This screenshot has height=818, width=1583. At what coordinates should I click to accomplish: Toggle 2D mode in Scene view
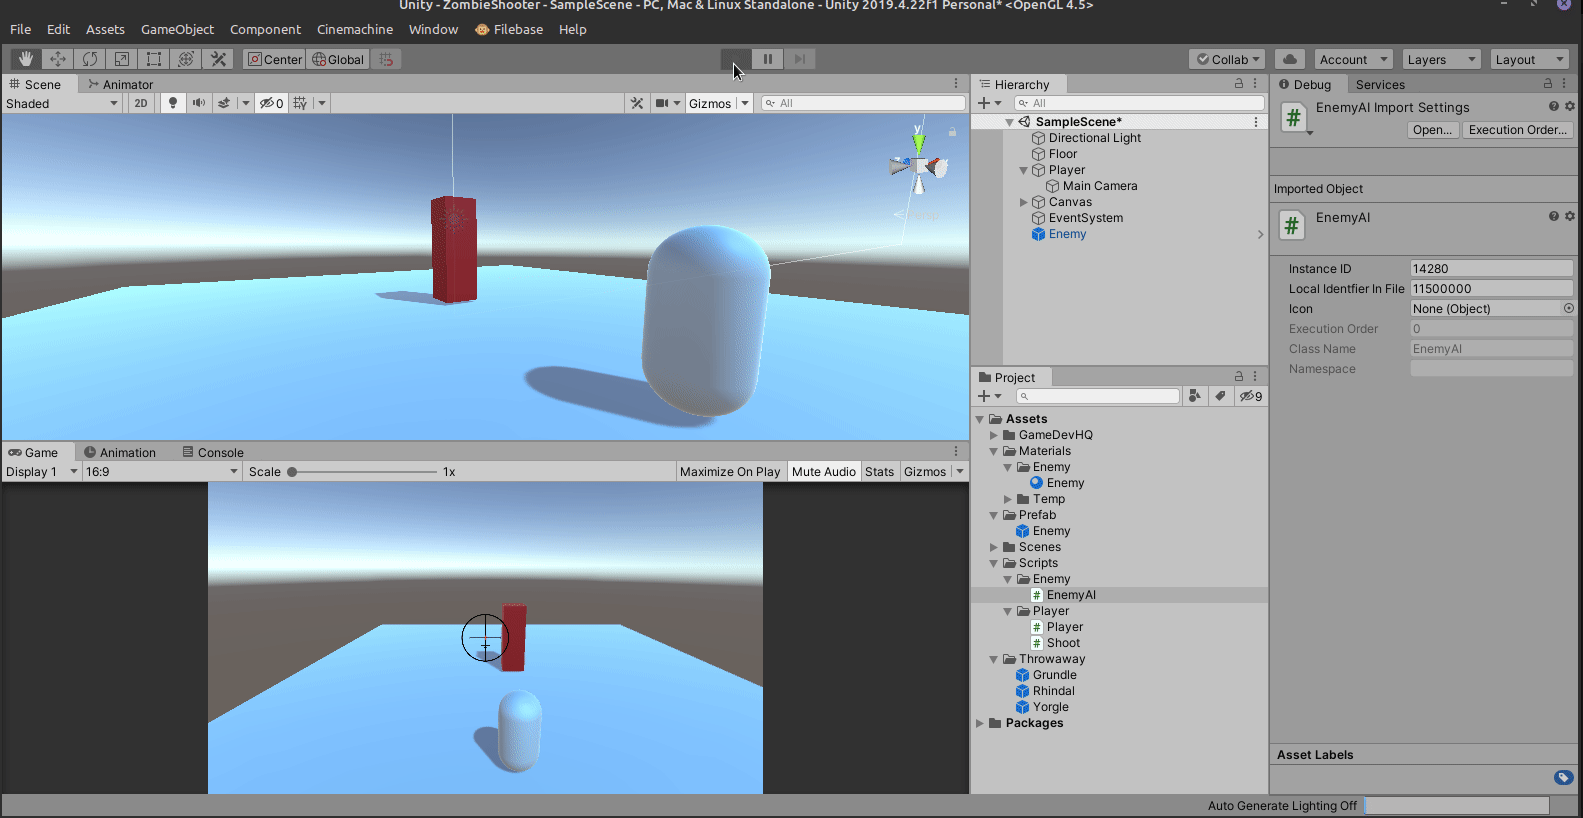pos(141,103)
